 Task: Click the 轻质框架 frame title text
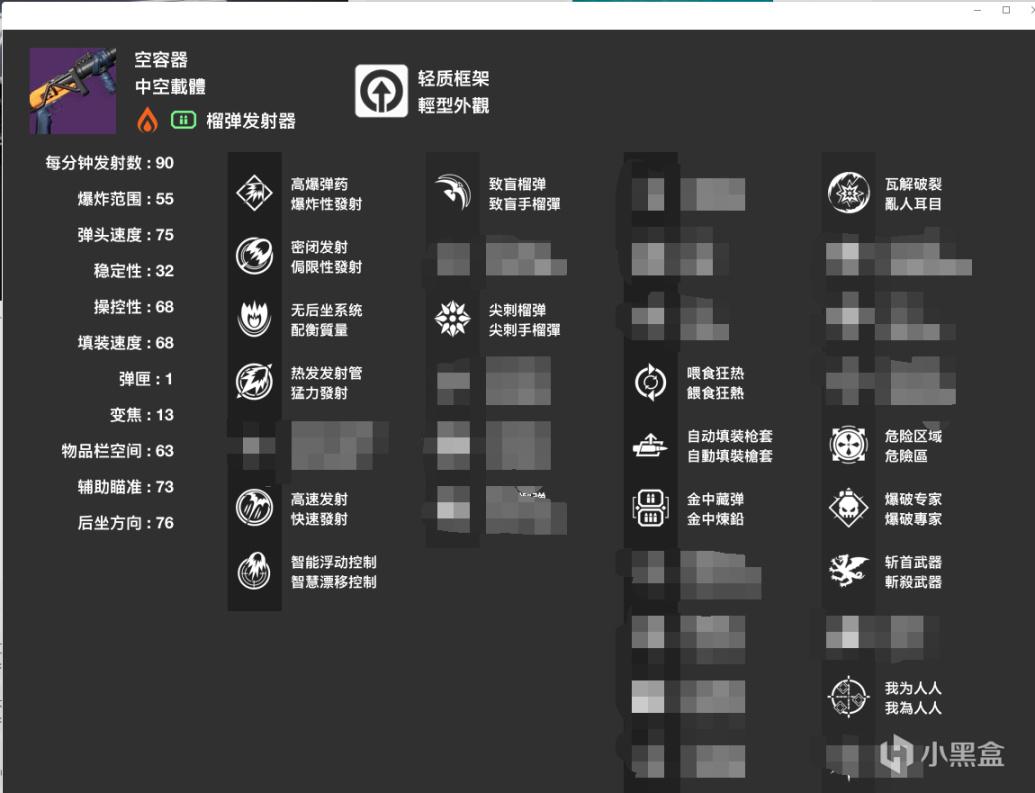pos(453,79)
